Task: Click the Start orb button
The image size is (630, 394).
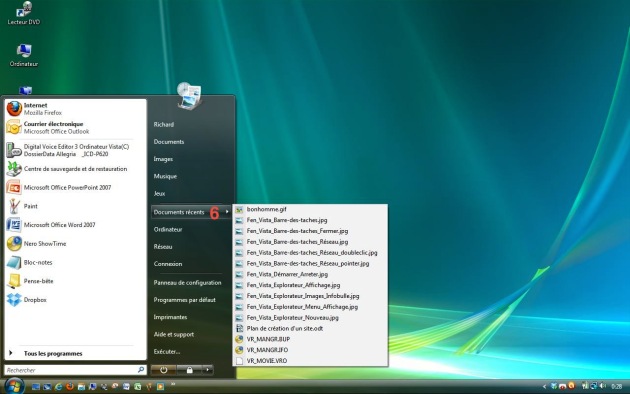Action: coord(14,386)
